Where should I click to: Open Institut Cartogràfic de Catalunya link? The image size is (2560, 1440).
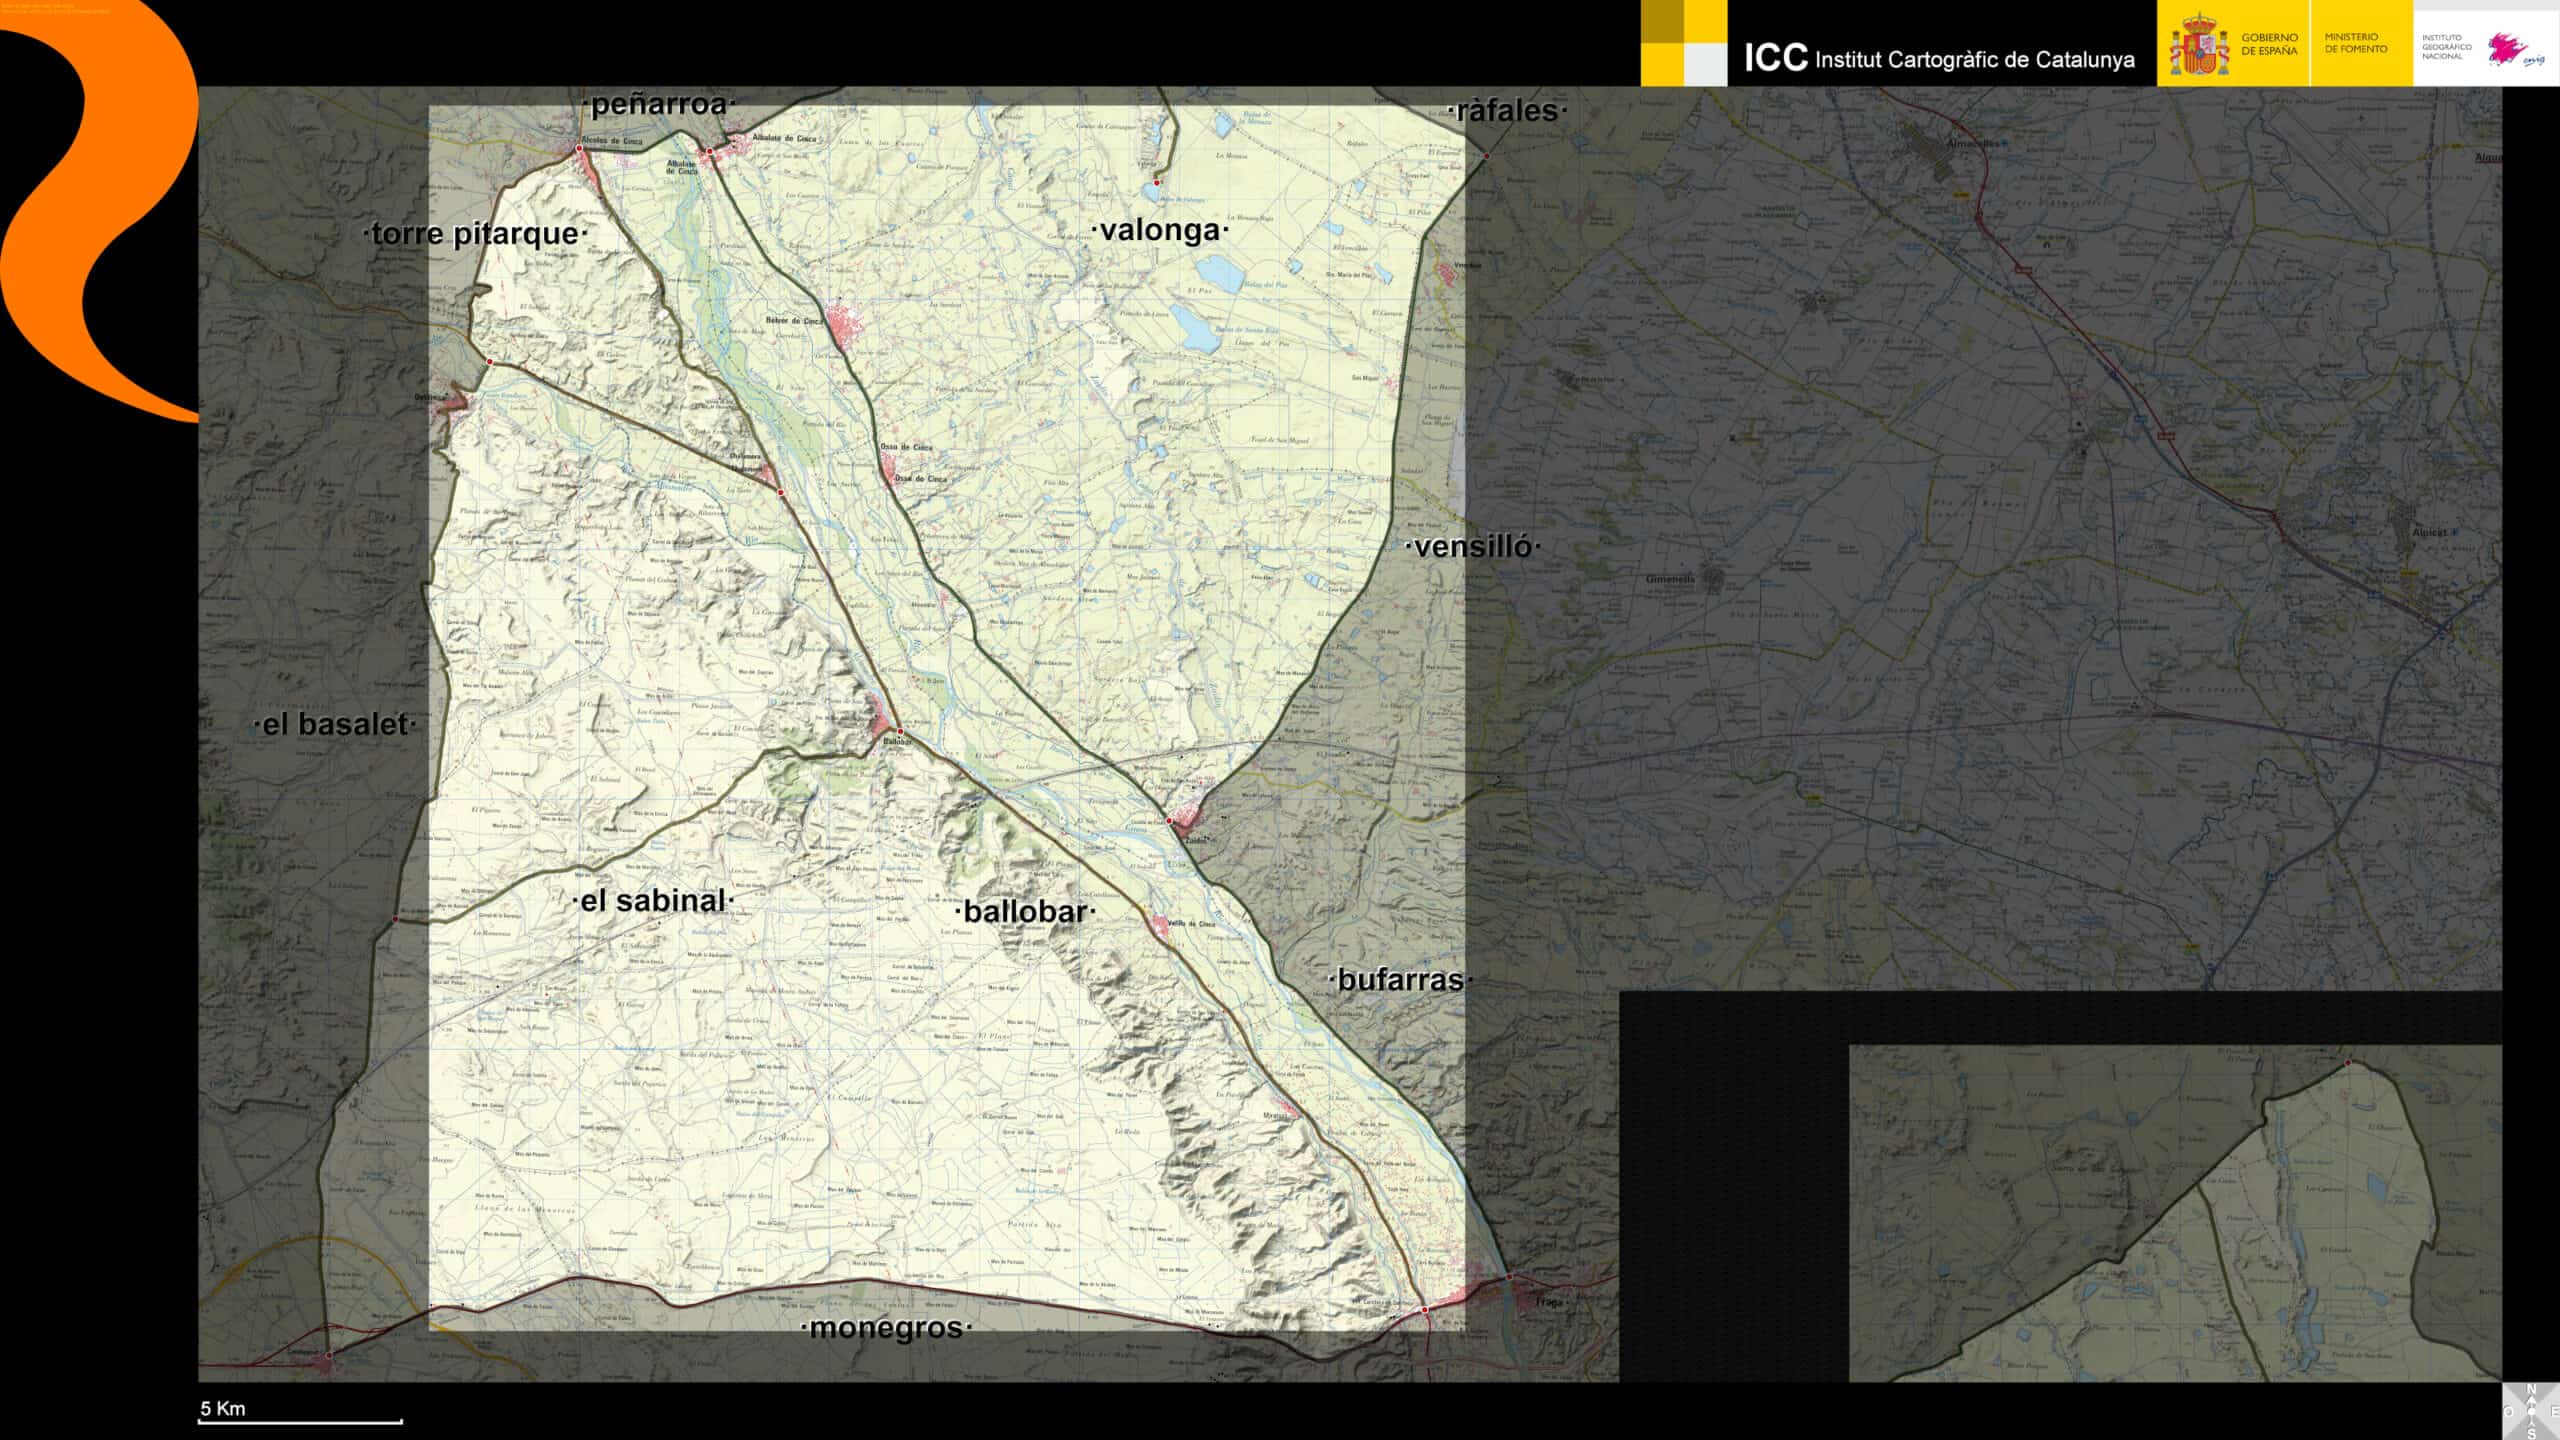pos(1938,58)
